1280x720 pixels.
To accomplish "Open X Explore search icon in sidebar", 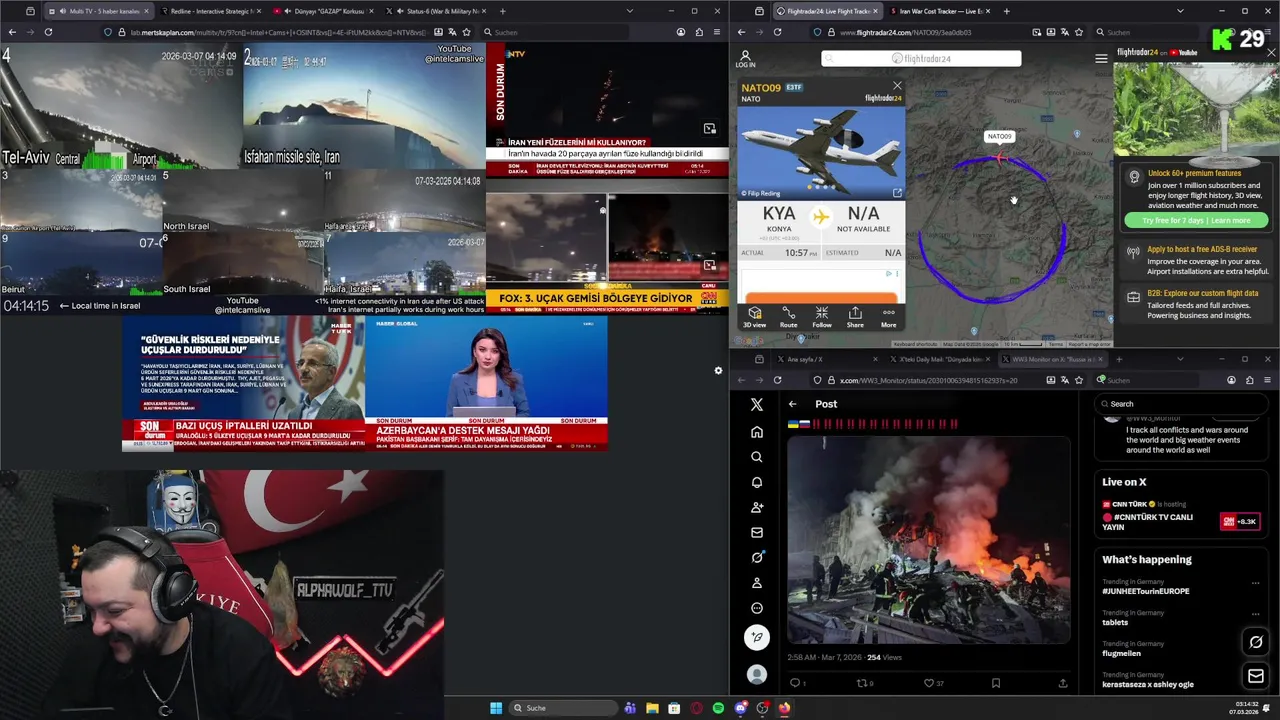I will click(x=757, y=457).
